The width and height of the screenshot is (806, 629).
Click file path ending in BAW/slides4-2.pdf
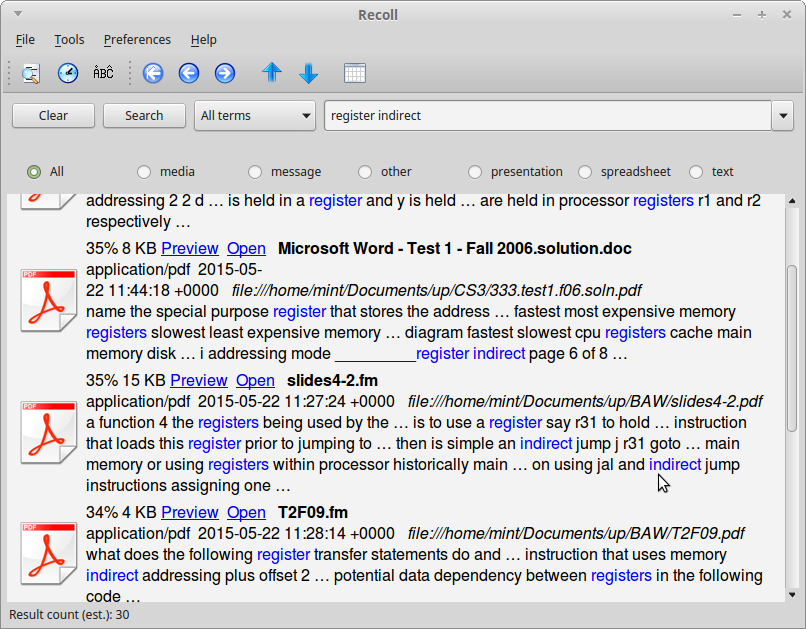[x=585, y=402]
